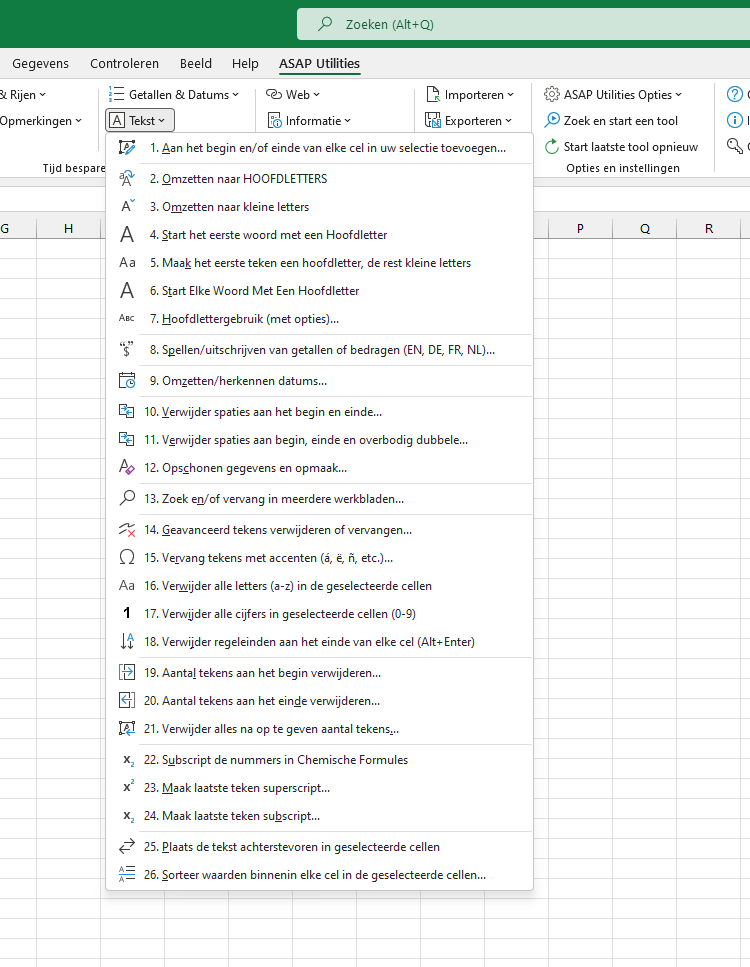Click the remove-trailing-characters icon for item 20
Screen dimensions: 750x967
[126, 701]
